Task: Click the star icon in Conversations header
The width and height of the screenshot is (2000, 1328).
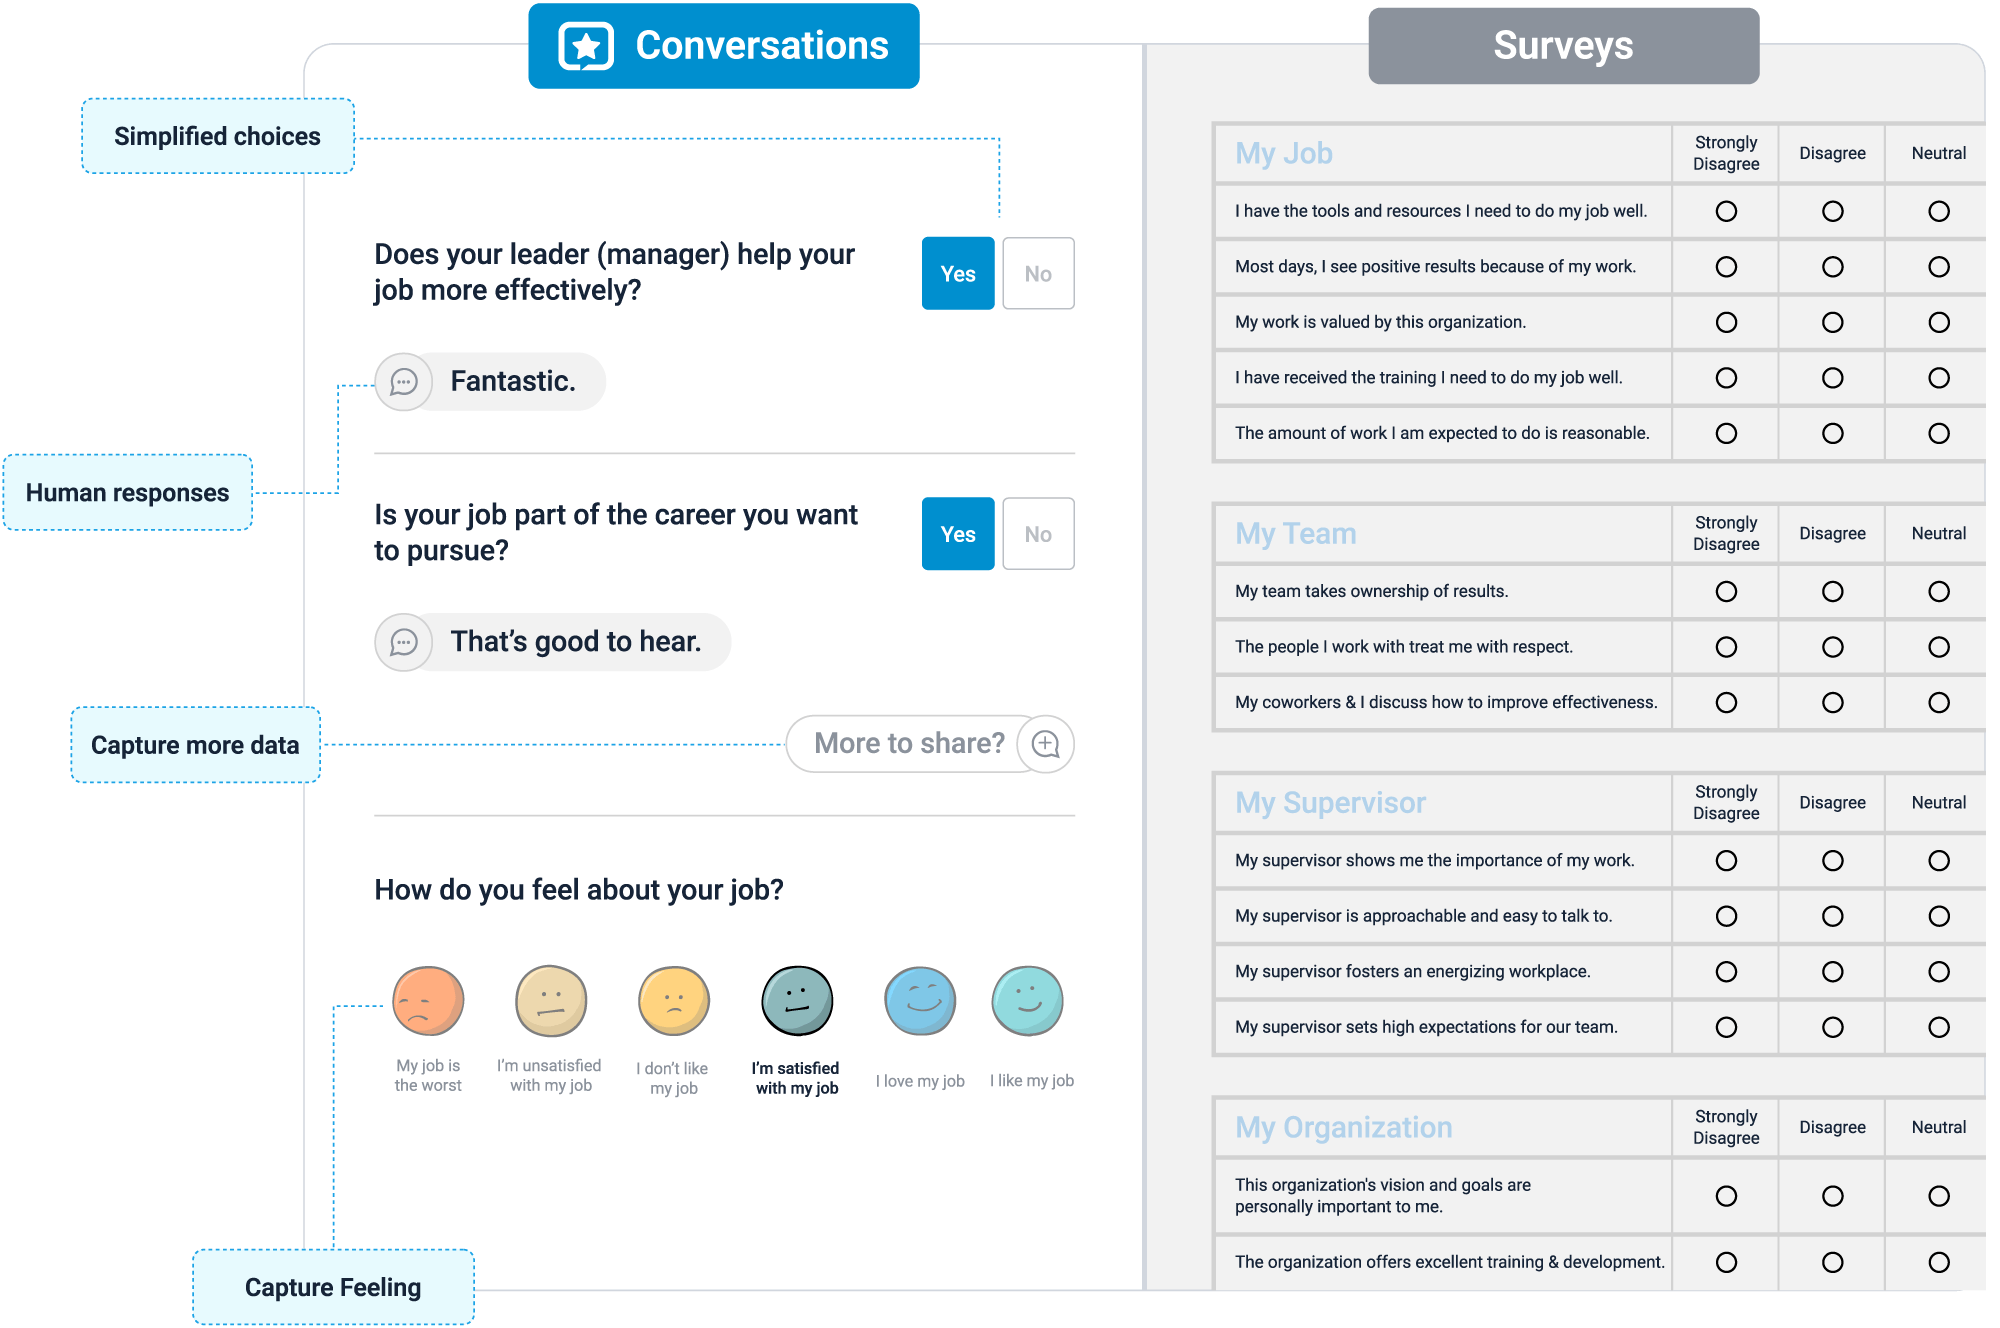Action: coord(586,46)
